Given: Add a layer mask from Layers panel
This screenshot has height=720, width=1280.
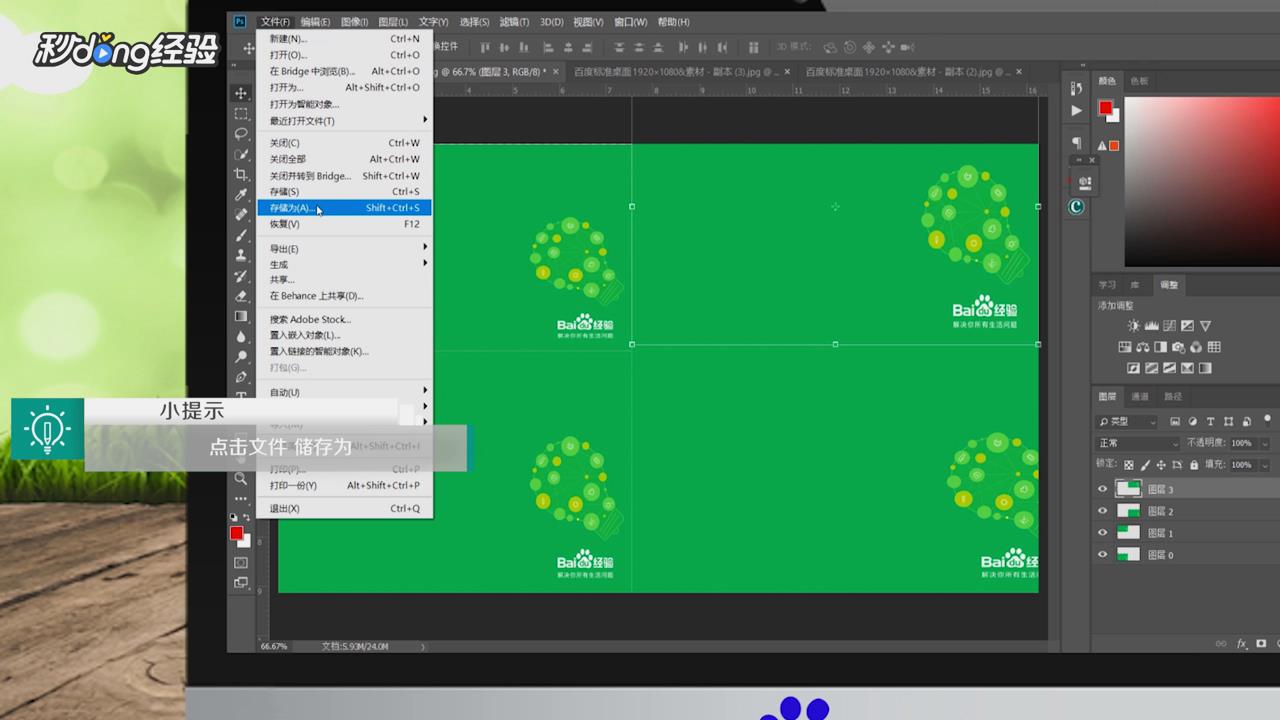Looking at the screenshot, I should 1261,643.
